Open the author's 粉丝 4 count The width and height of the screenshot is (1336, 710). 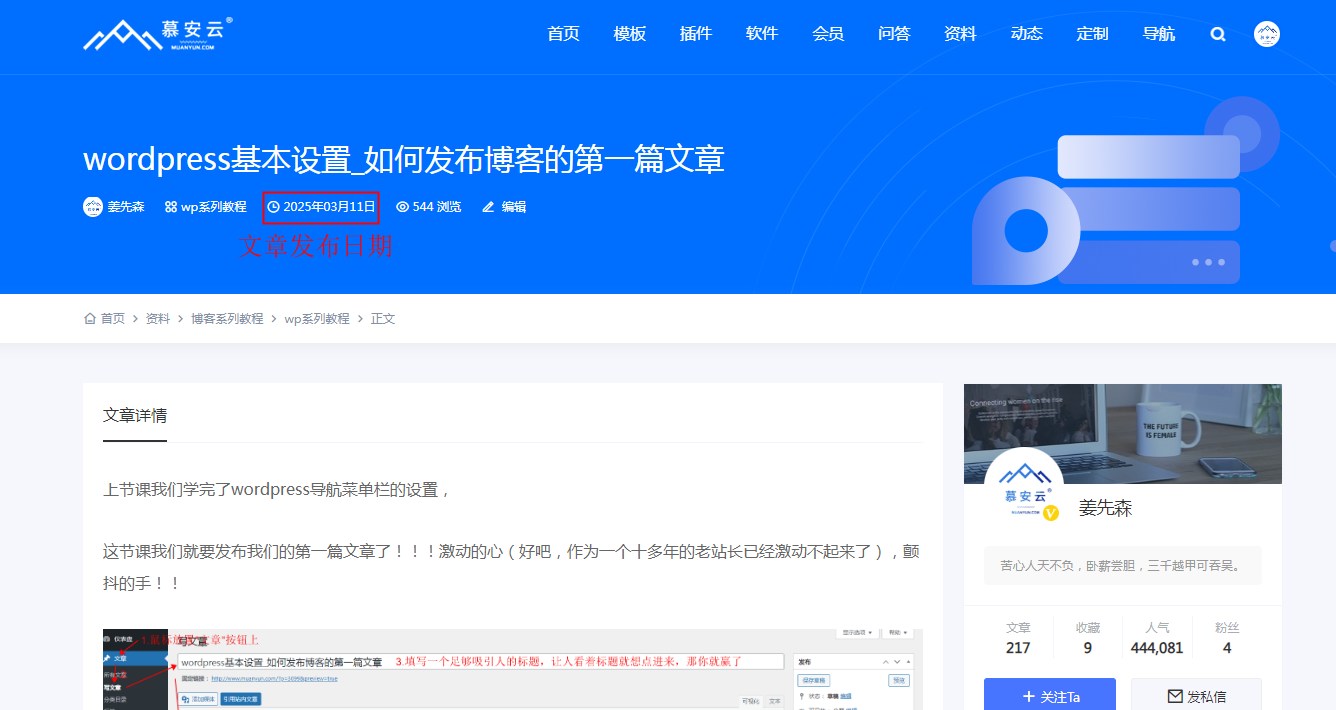pos(1227,638)
